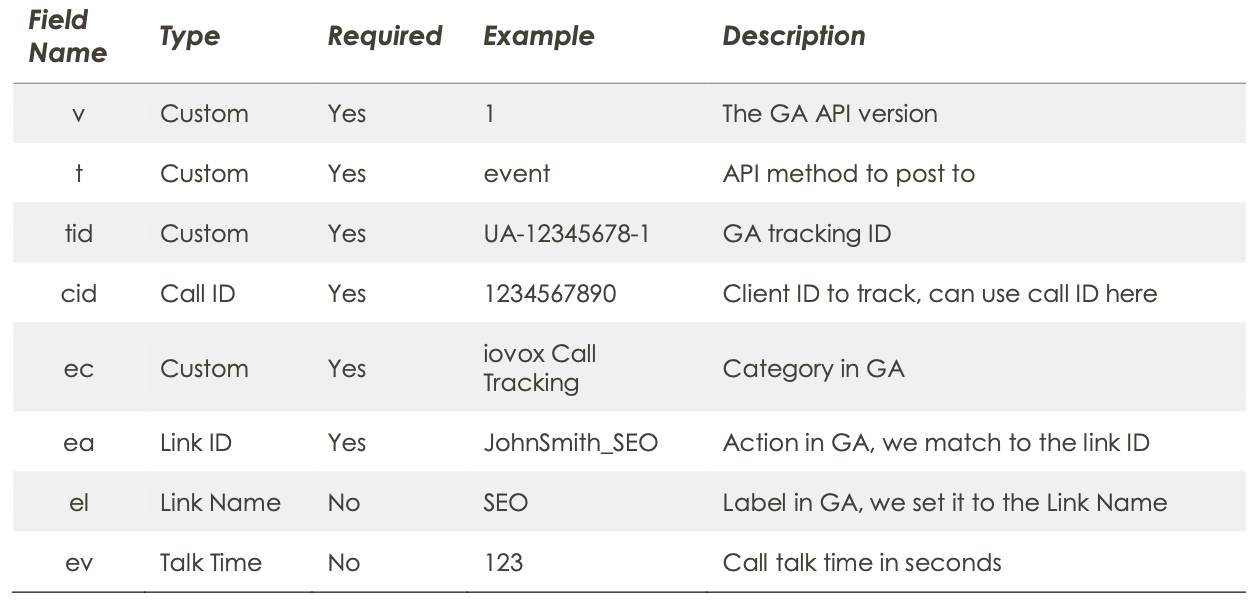Click the 'Call ID' type cell
The width and height of the screenshot is (1260, 609).
tap(197, 294)
